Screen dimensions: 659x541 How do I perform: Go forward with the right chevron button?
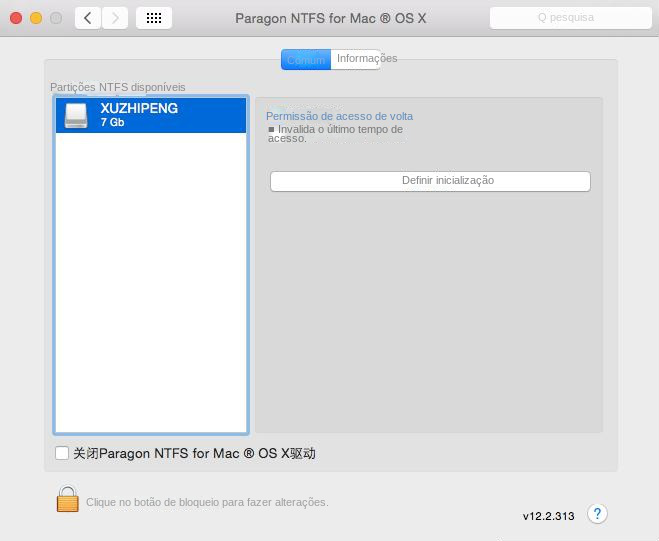115,18
